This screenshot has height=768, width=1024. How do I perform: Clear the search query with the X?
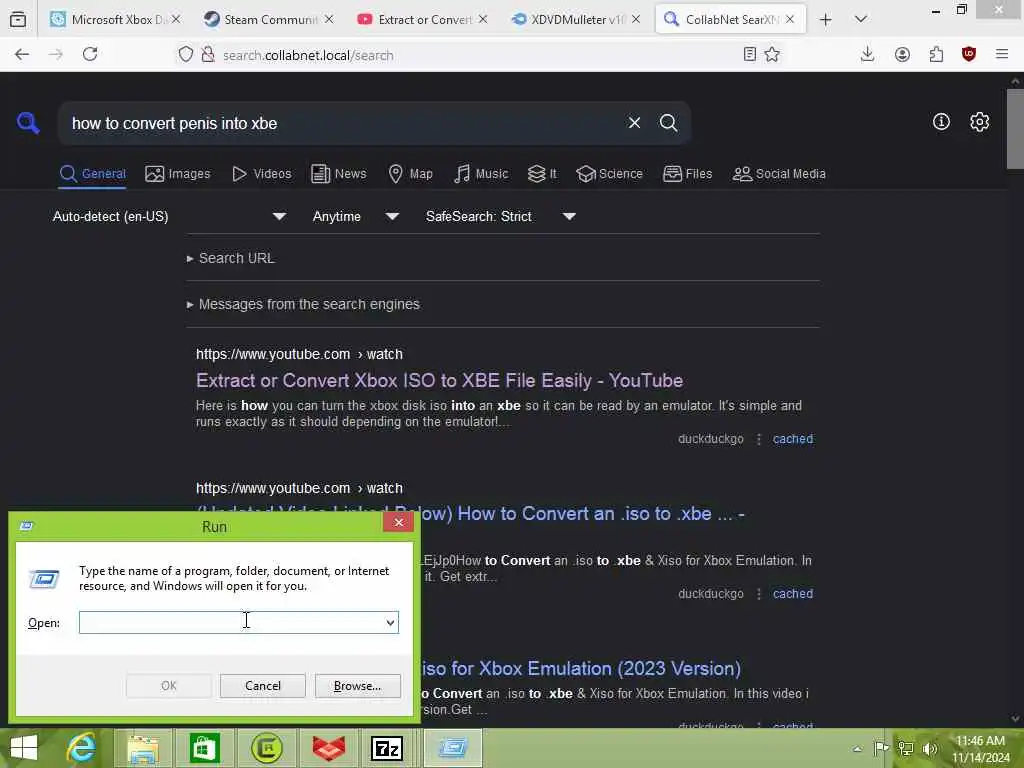[634, 123]
